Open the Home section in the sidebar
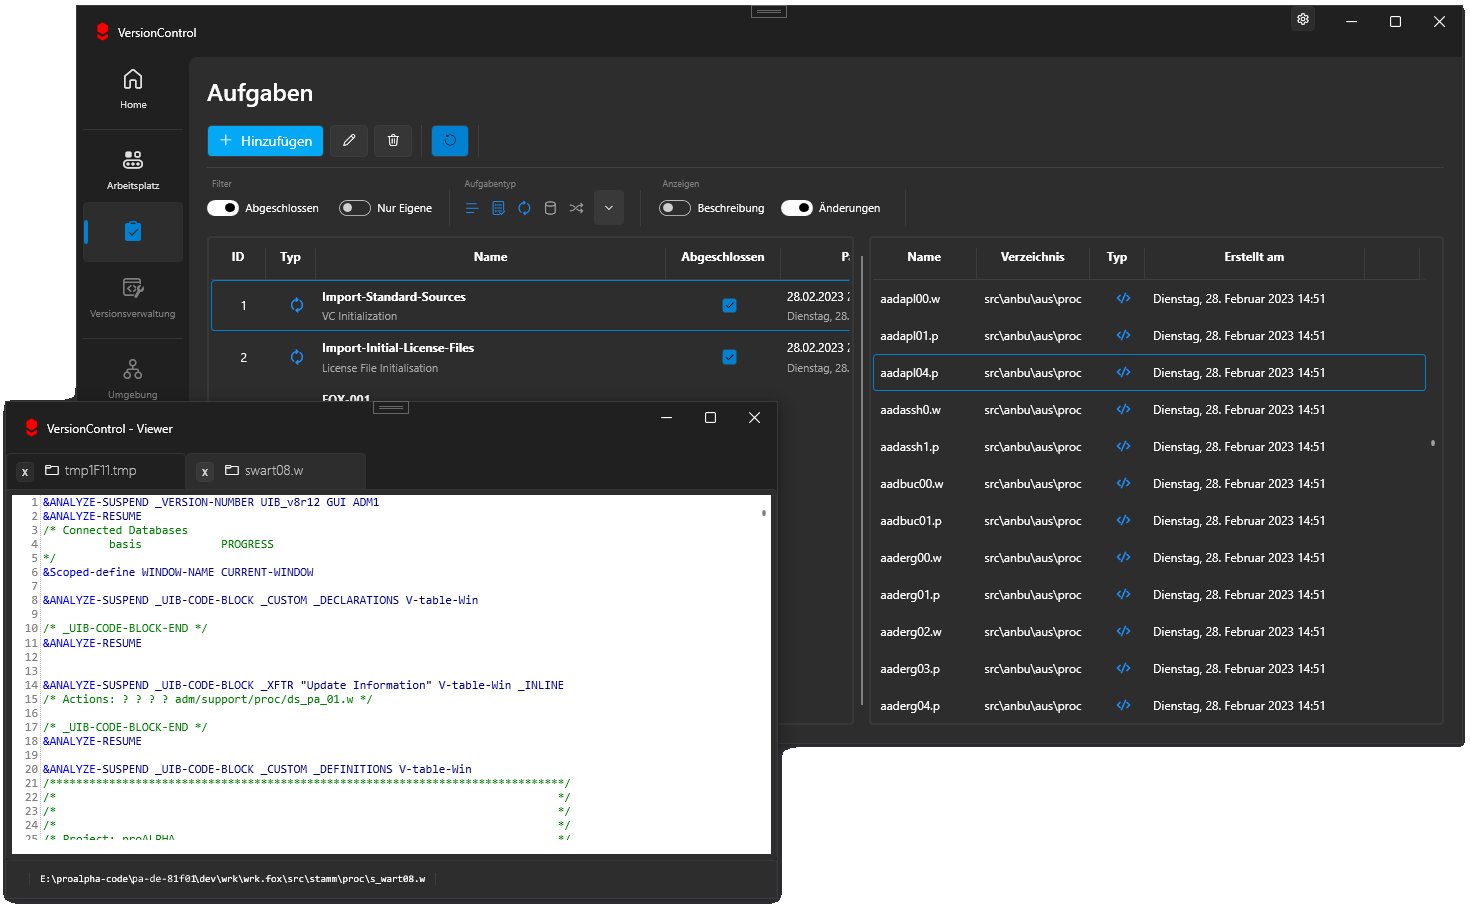This screenshot has height=909, width=1470. 133,88
